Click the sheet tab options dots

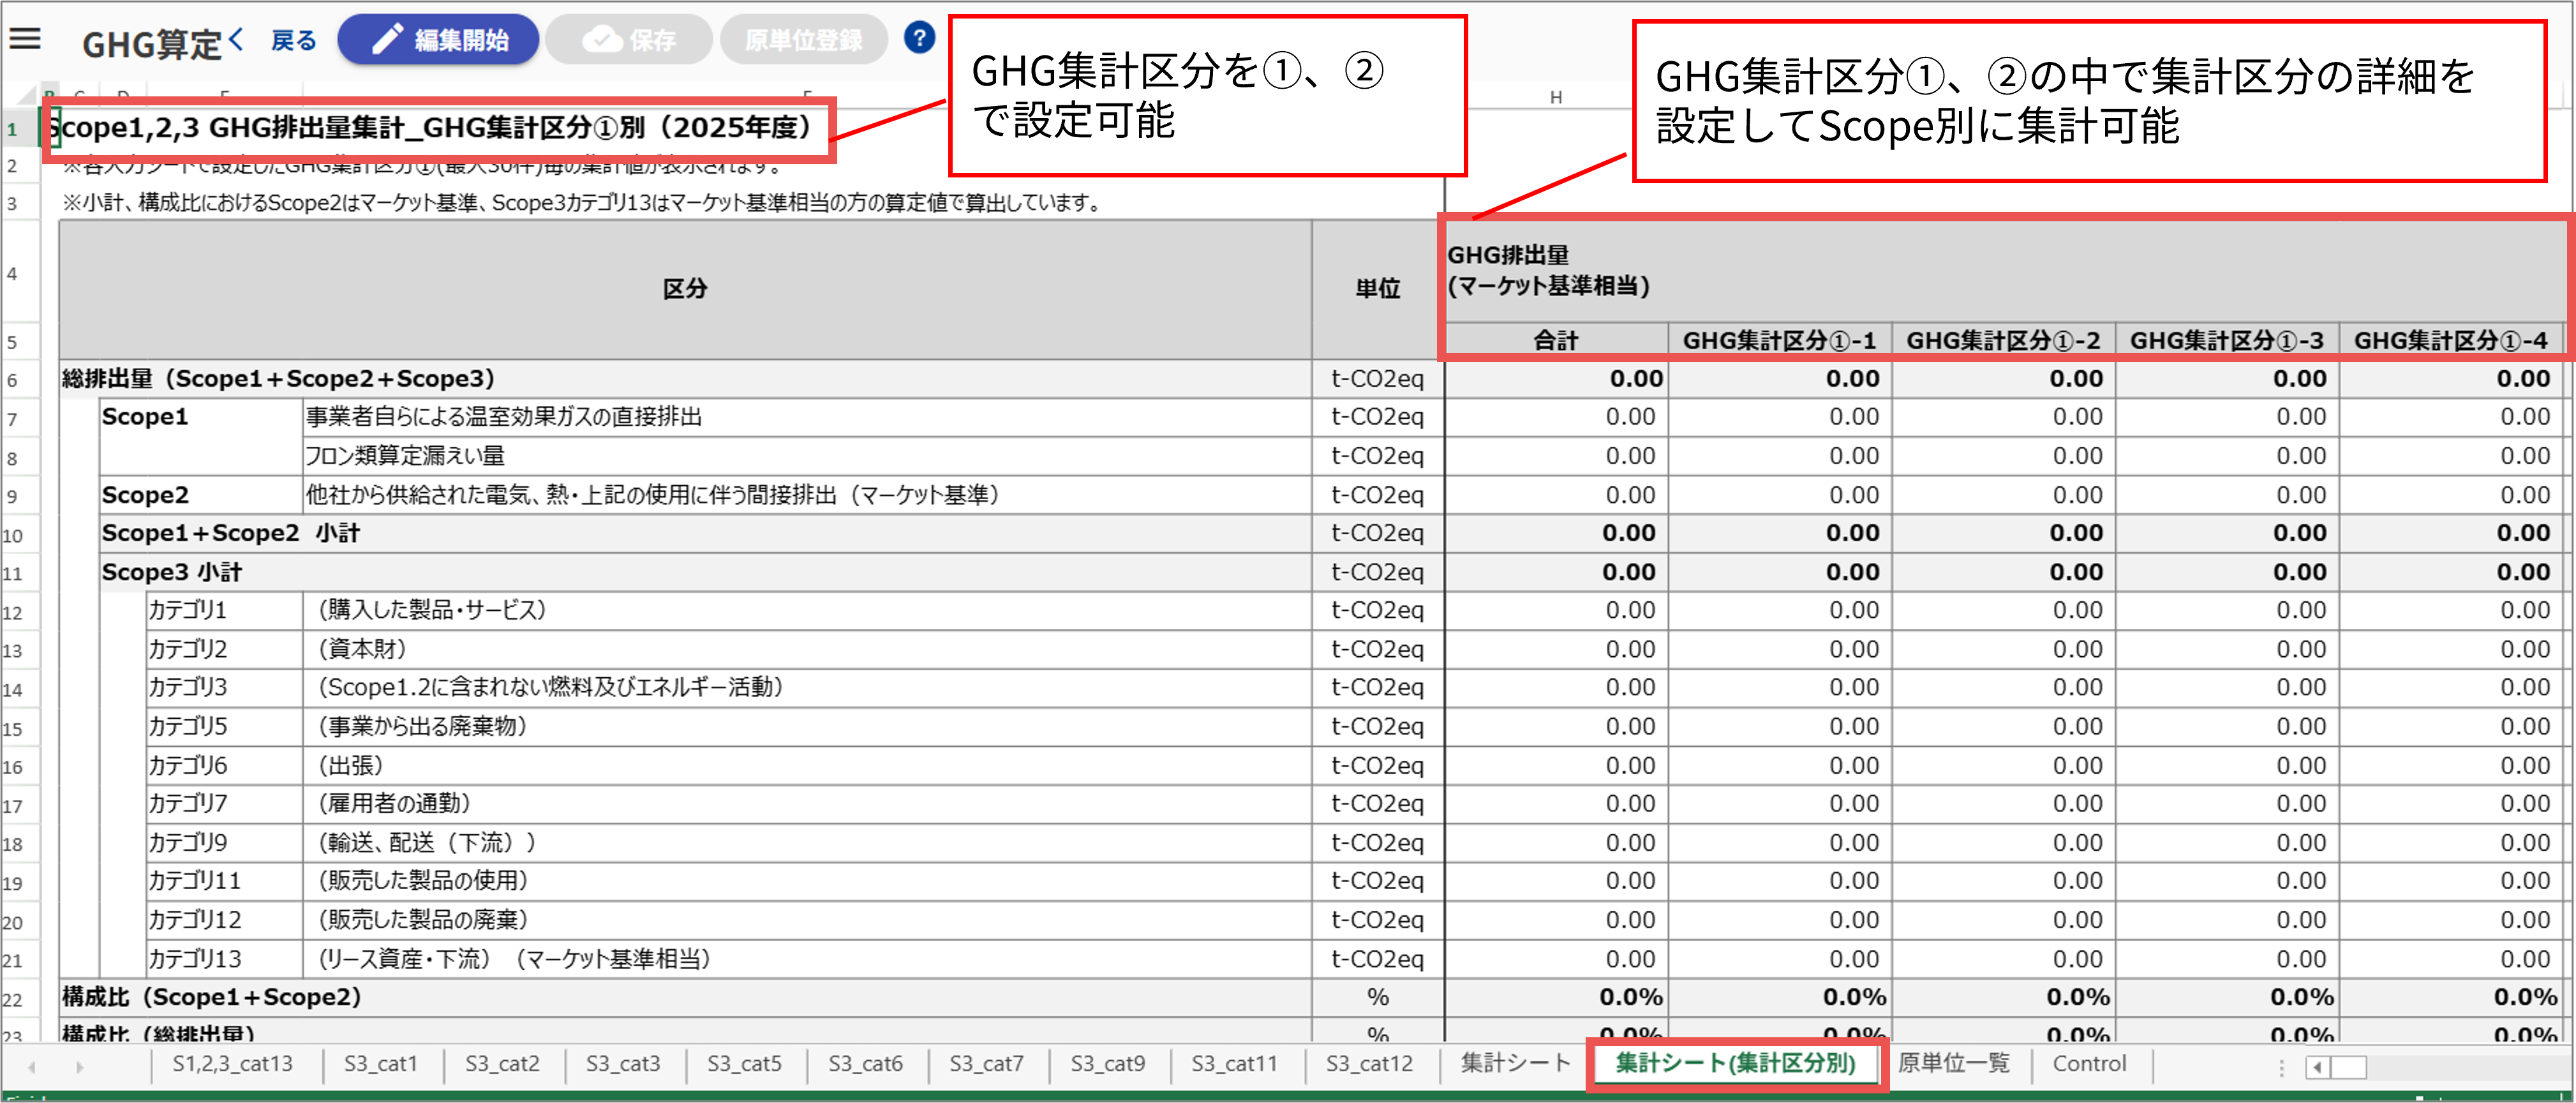click(2281, 1067)
